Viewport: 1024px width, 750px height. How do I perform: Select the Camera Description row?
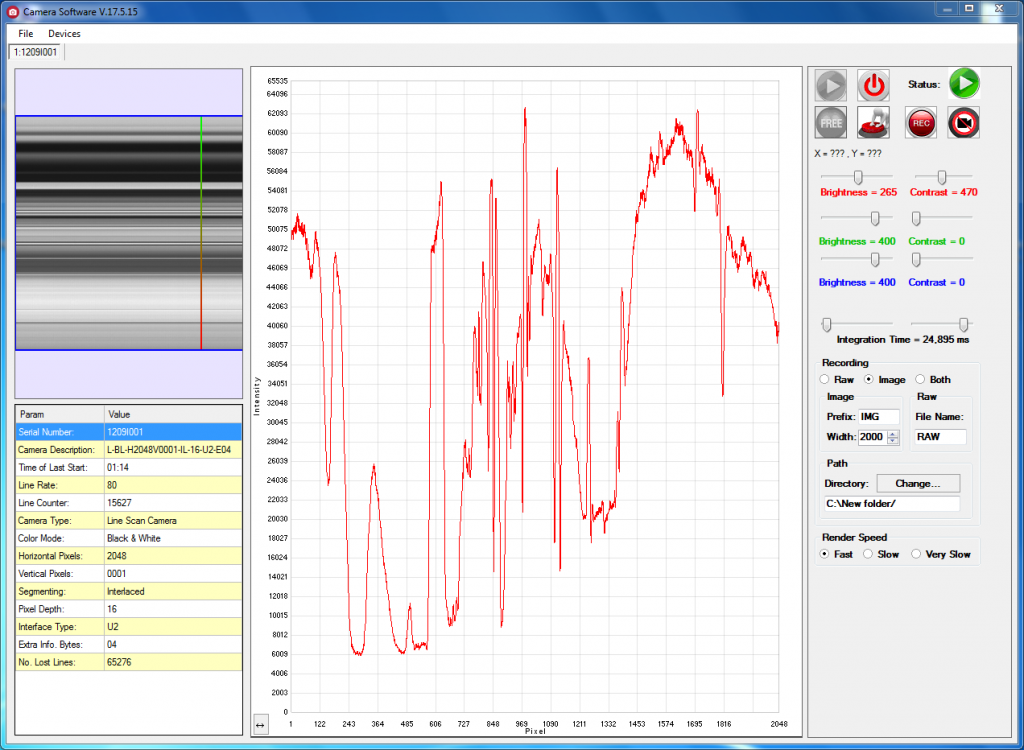[x=129, y=449]
